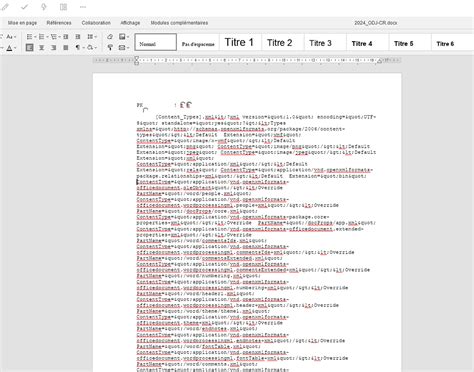Decrease paragraph indent

click(66, 37)
